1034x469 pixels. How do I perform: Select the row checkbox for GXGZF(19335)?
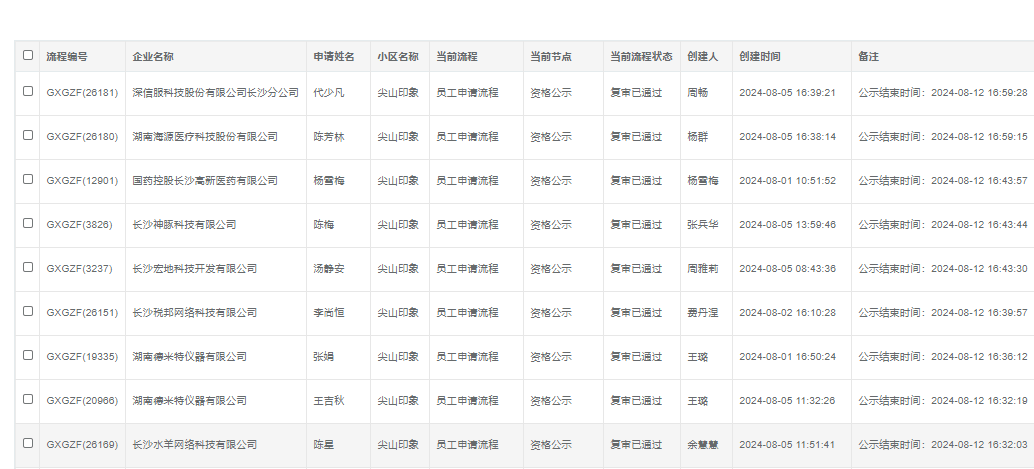point(28,355)
